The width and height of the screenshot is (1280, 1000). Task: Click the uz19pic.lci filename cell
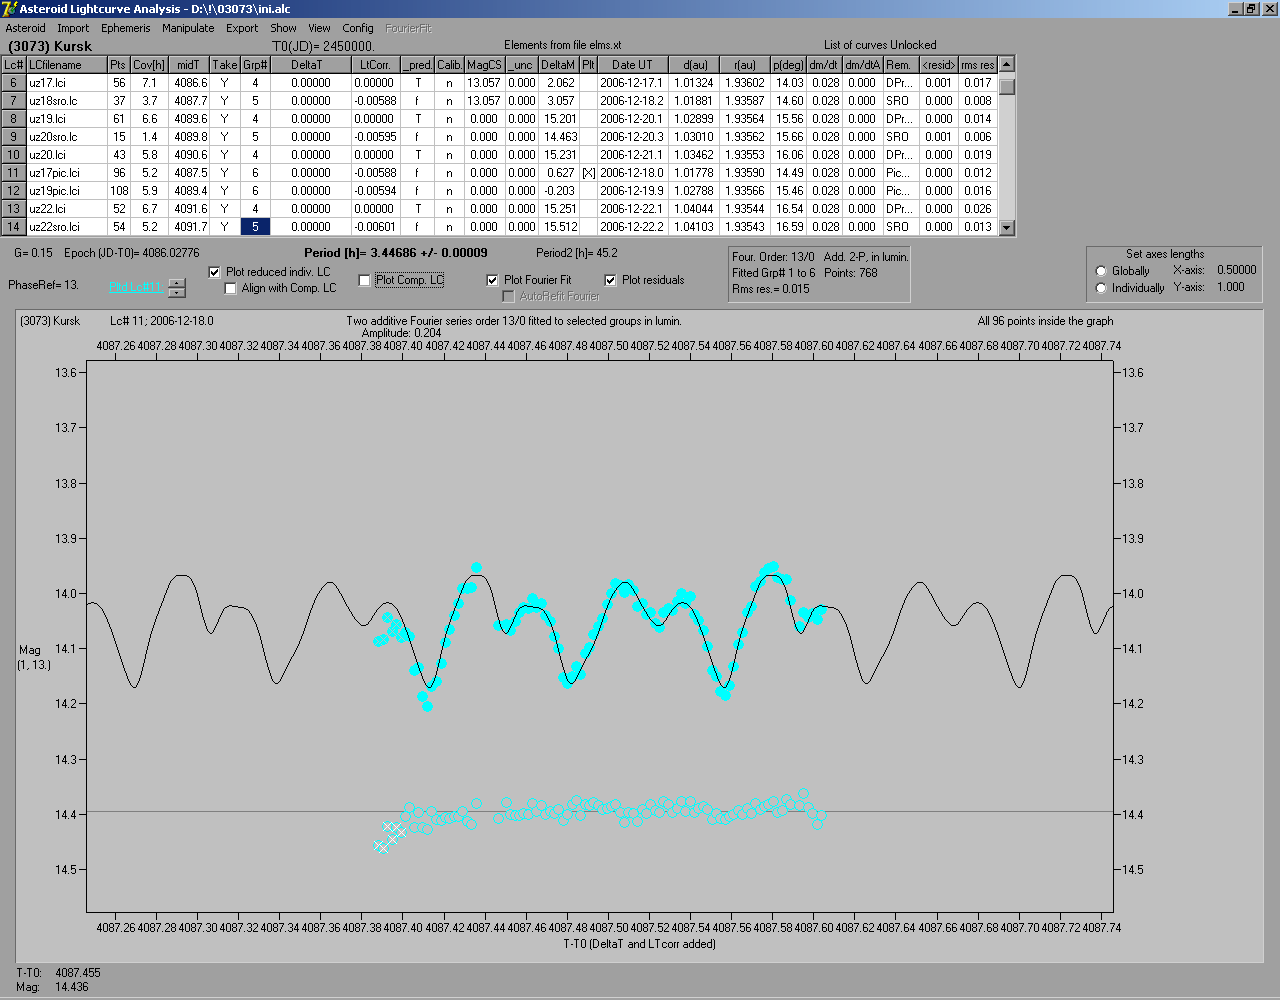[66, 191]
